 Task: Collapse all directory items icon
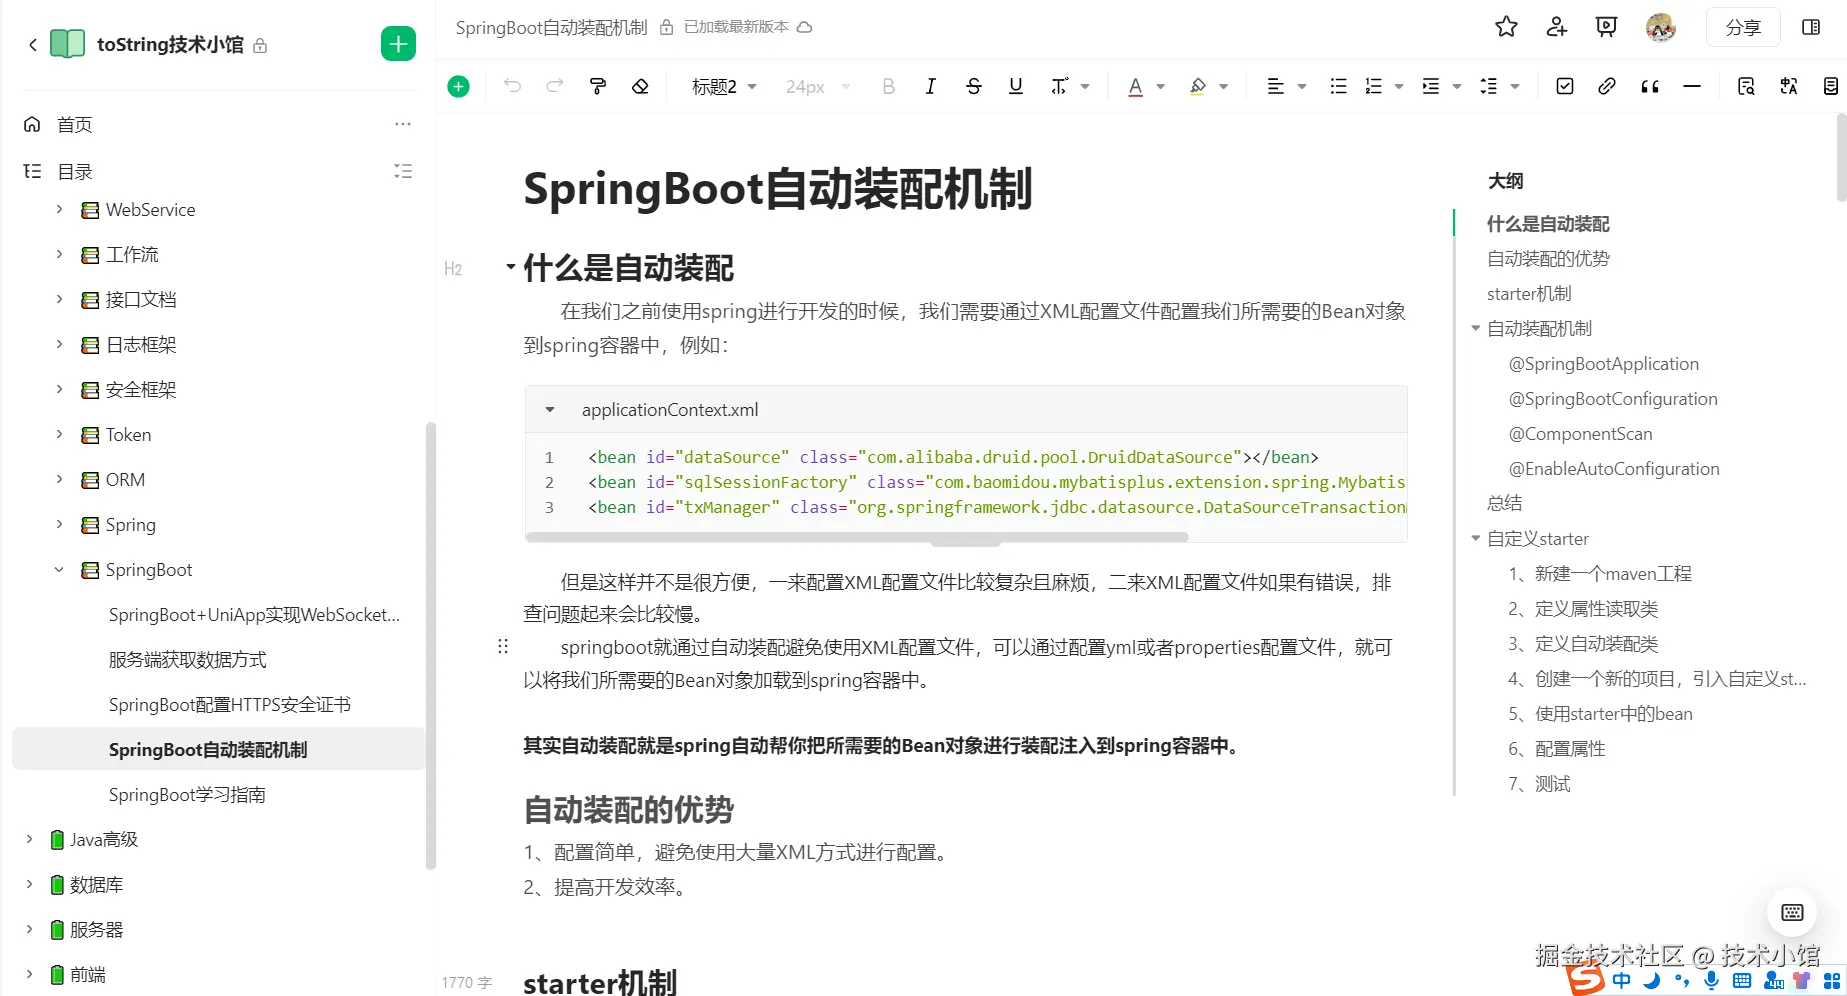click(403, 171)
